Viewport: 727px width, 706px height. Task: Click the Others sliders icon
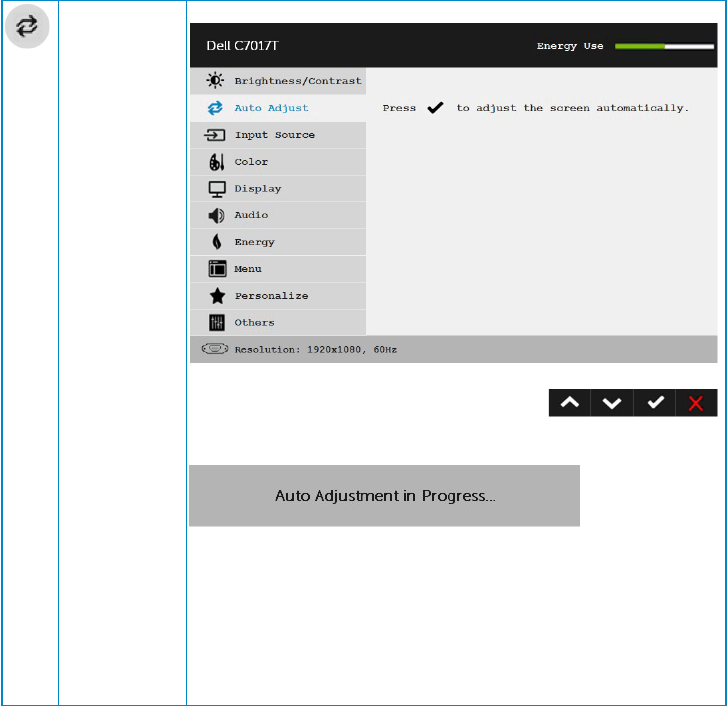(x=217, y=323)
